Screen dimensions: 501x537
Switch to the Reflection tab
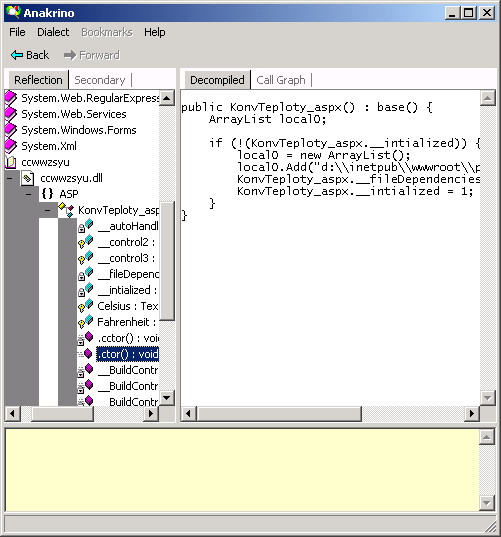point(38,80)
